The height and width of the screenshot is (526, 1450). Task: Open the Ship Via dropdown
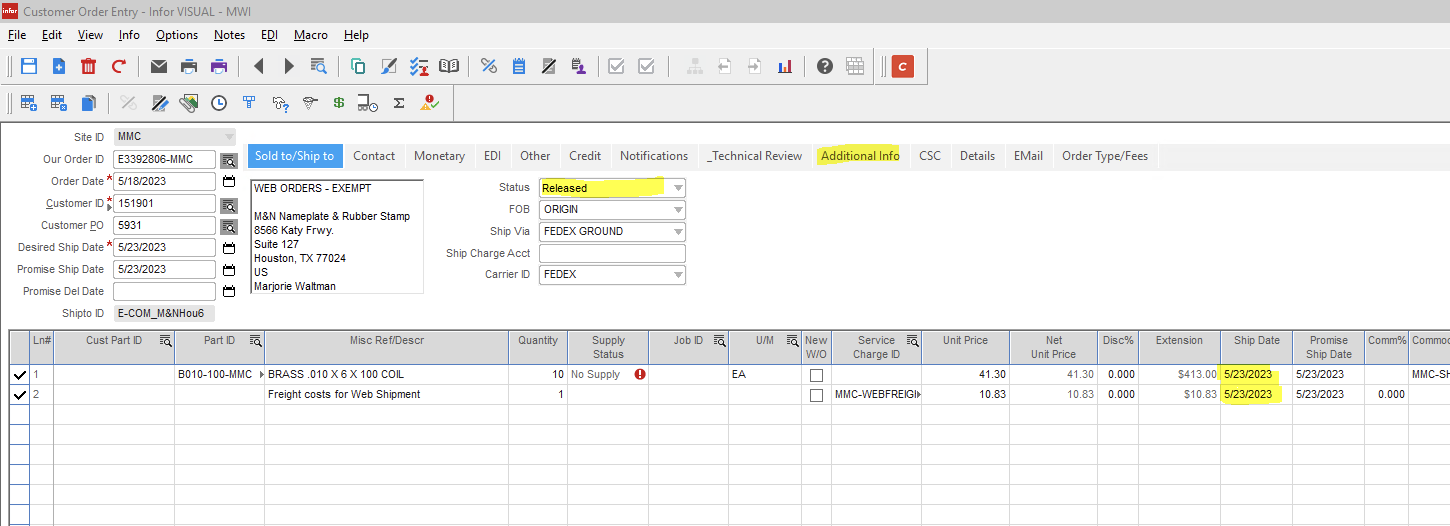(678, 231)
